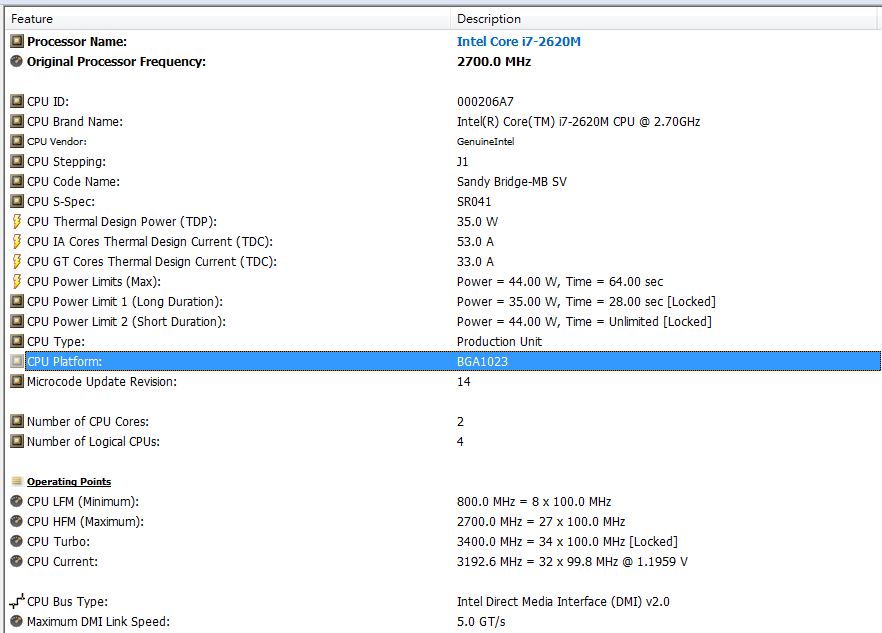
Task: Select the Sandy Bridge-MB SV code name value
Action: point(512,182)
